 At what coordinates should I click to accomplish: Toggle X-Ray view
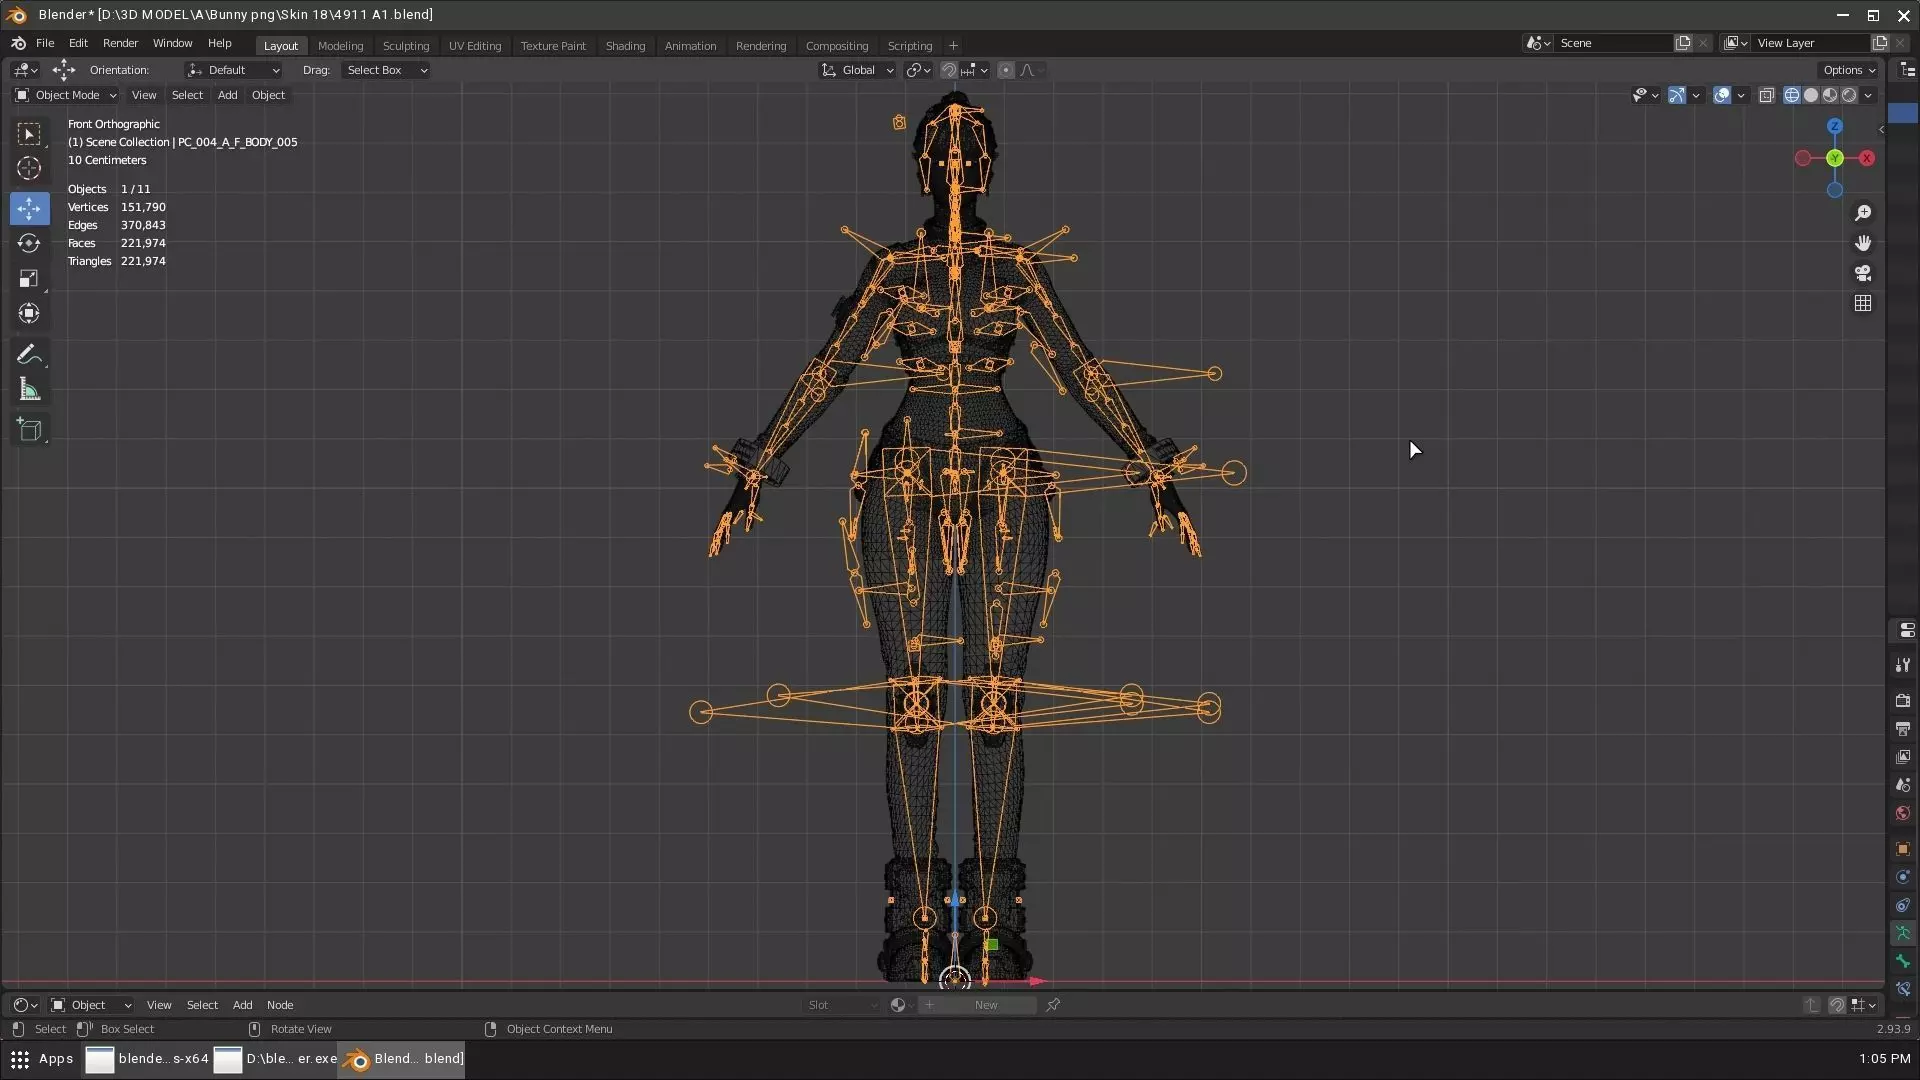pyautogui.click(x=1767, y=95)
